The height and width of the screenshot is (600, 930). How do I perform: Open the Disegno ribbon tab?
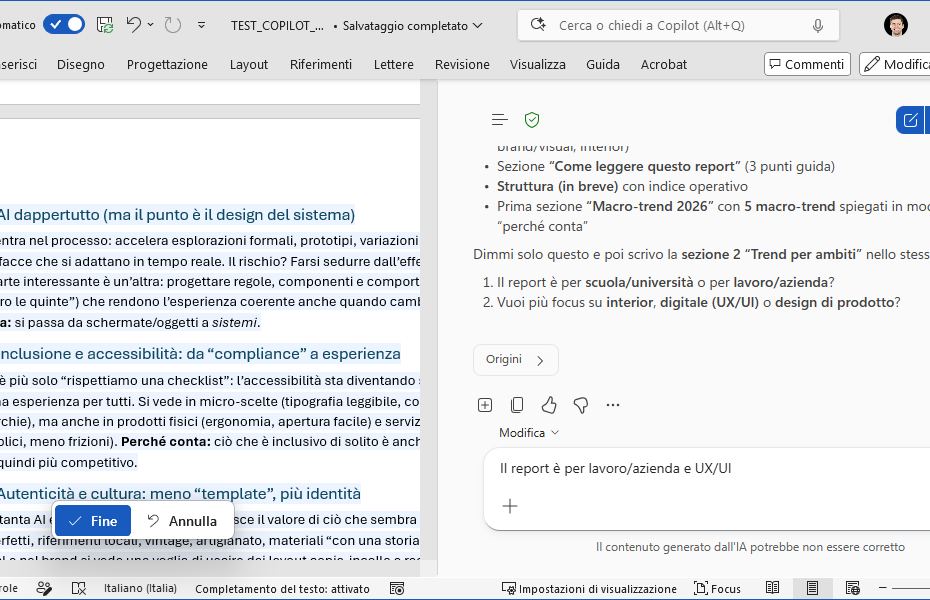[81, 64]
